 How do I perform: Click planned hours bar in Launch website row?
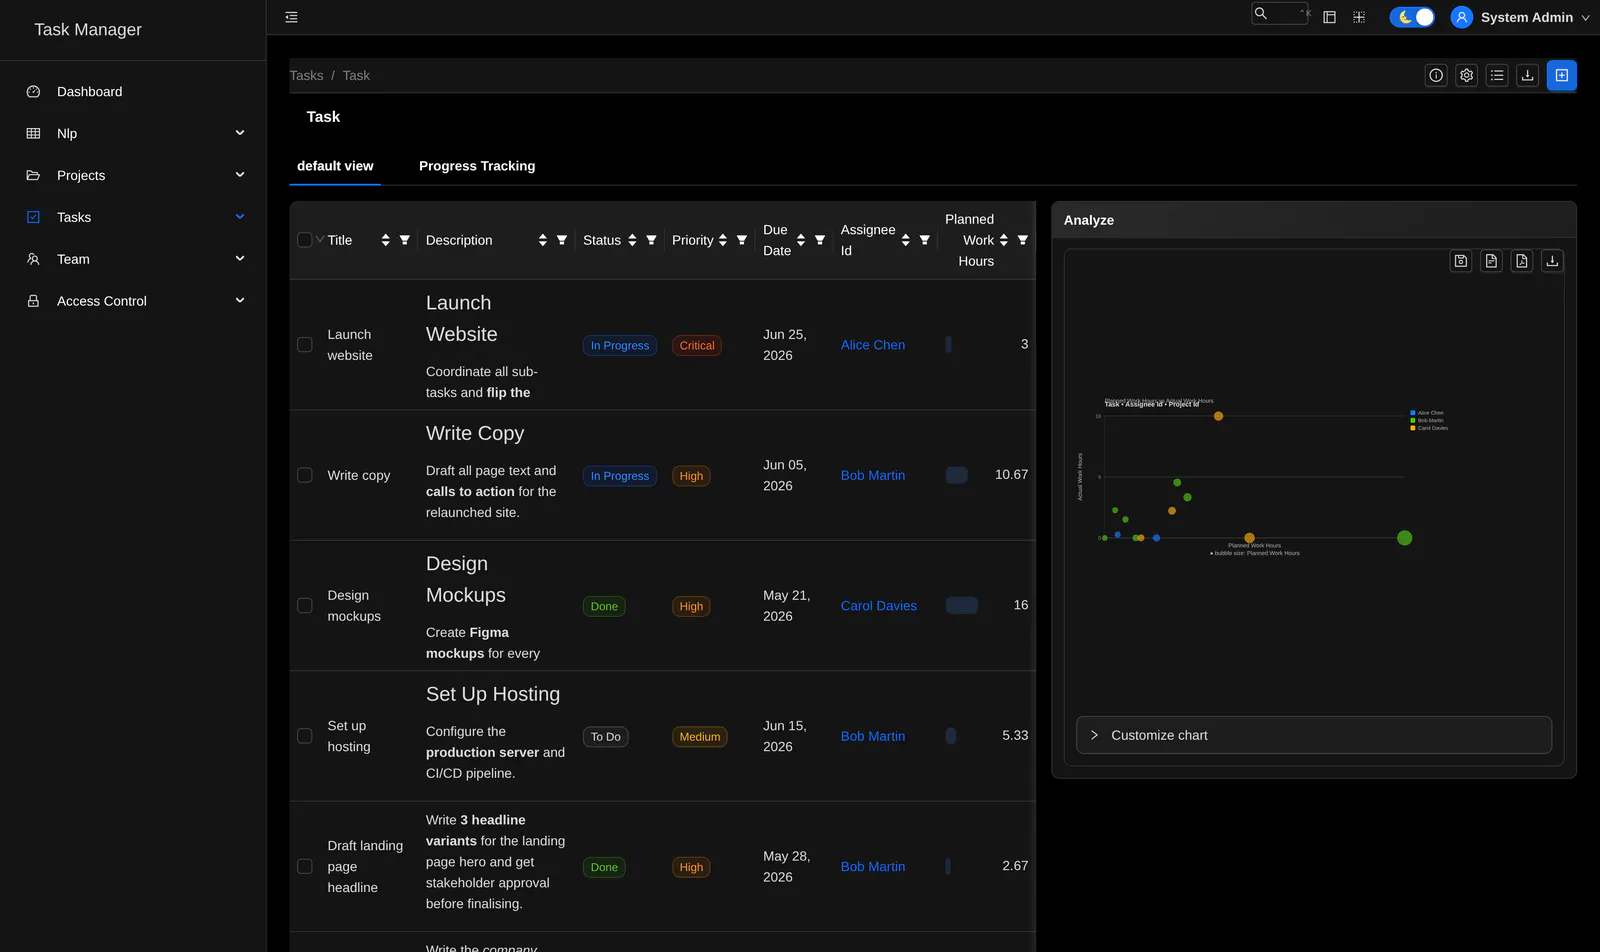point(949,345)
